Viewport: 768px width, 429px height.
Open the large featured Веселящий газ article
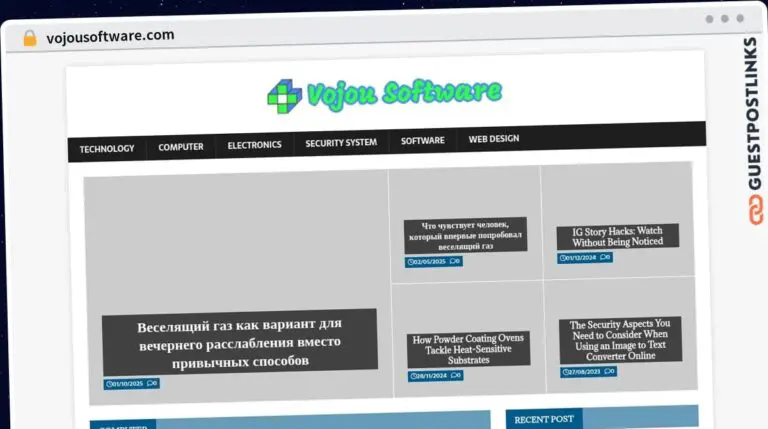240,343
